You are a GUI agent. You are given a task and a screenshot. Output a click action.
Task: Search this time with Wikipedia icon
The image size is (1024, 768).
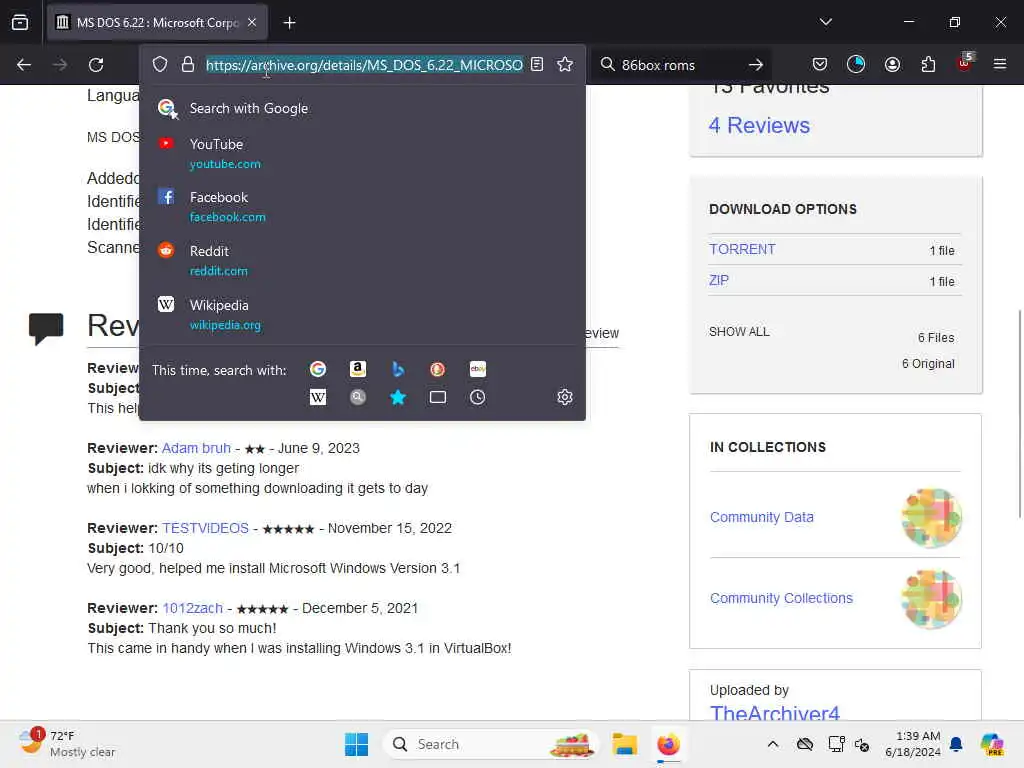[x=318, y=397]
